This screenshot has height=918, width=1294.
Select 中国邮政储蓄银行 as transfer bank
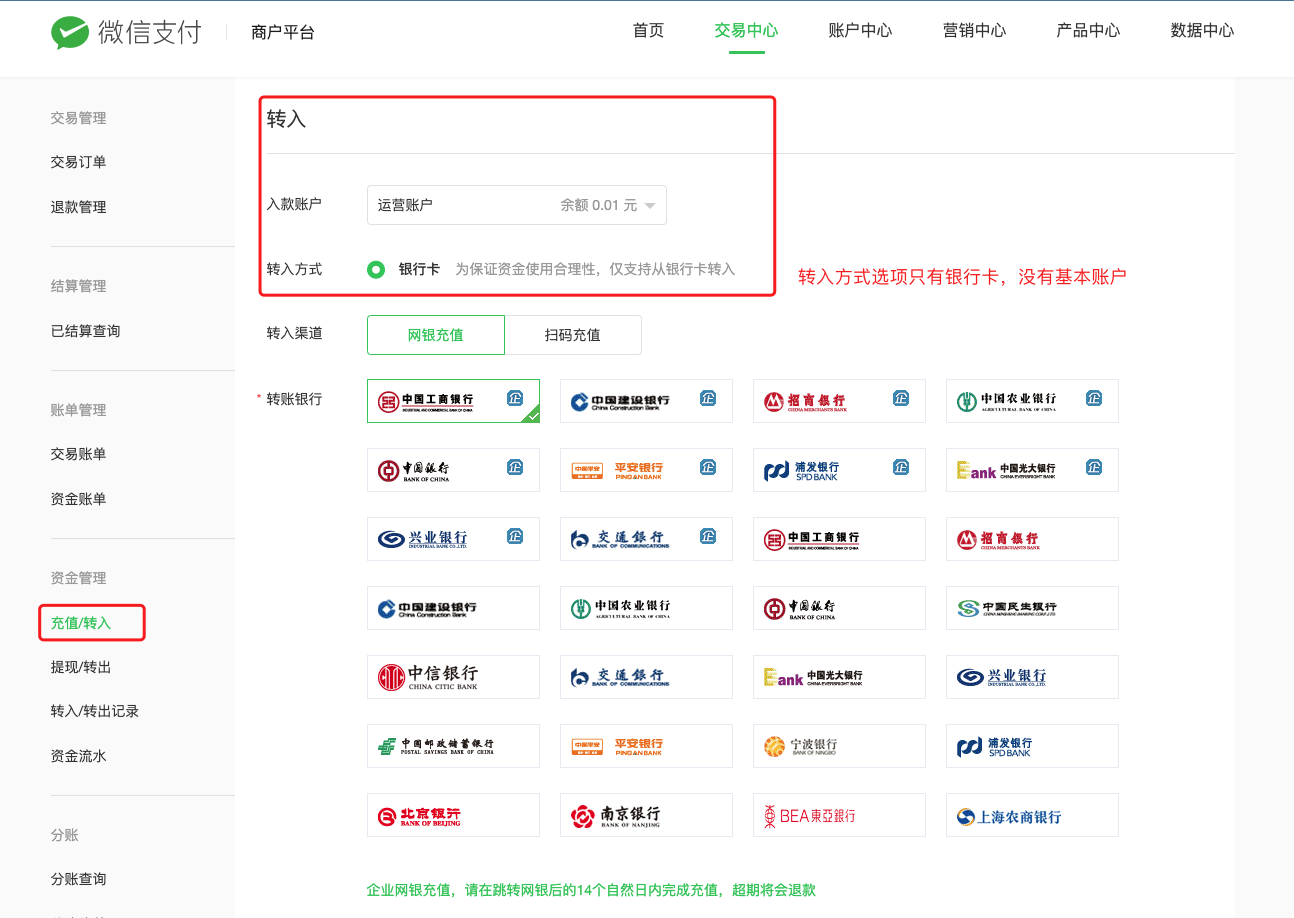(x=453, y=746)
